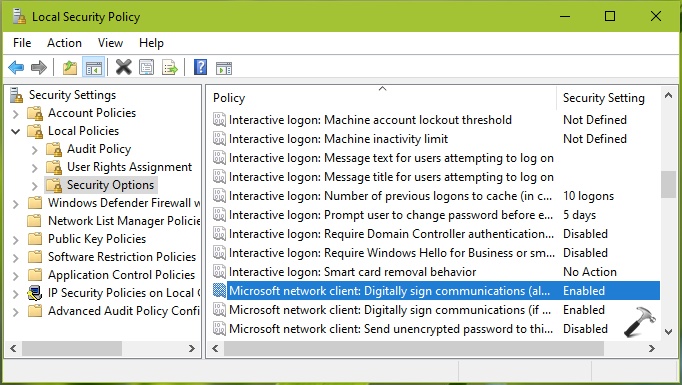The width and height of the screenshot is (682, 385).
Task: Click the Windows Defender Firewall folder icon
Action: (x=35, y=203)
